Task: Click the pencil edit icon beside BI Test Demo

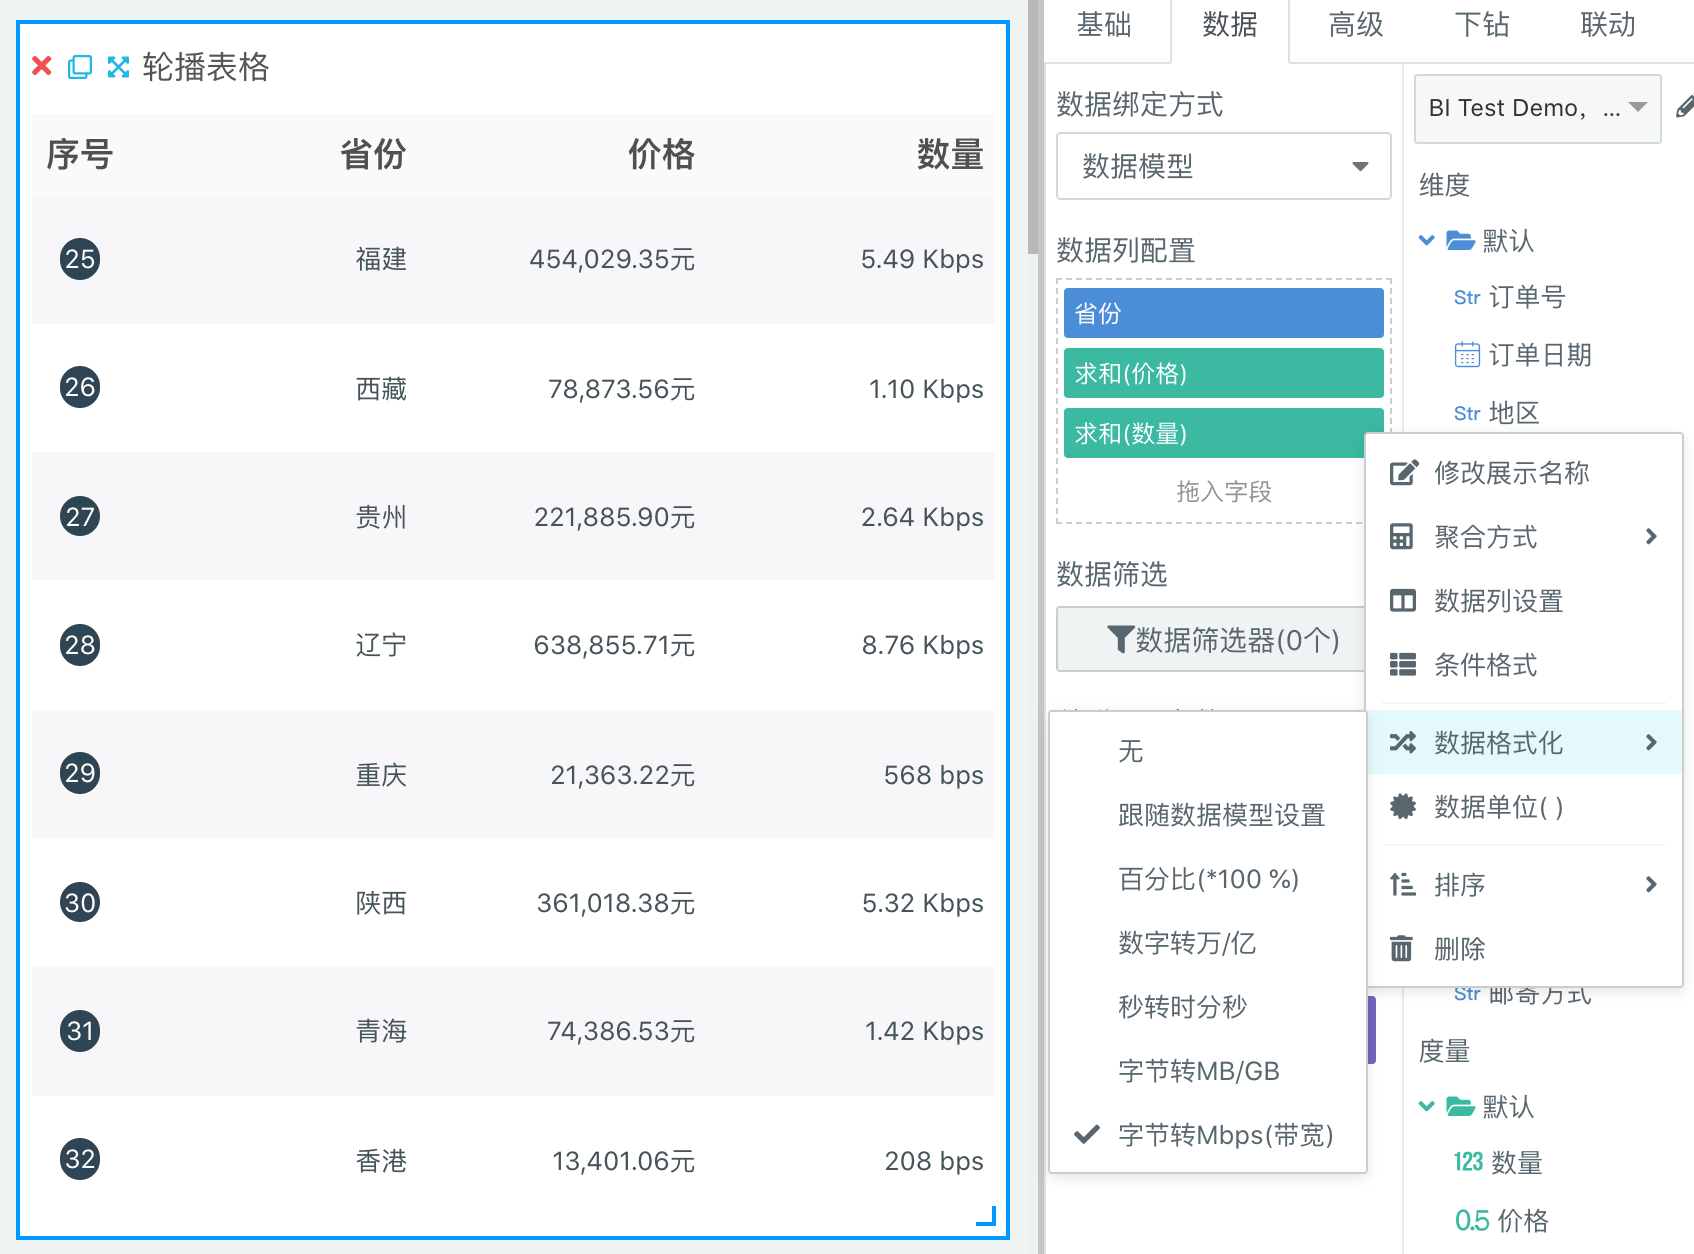Action: (1684, 106)
